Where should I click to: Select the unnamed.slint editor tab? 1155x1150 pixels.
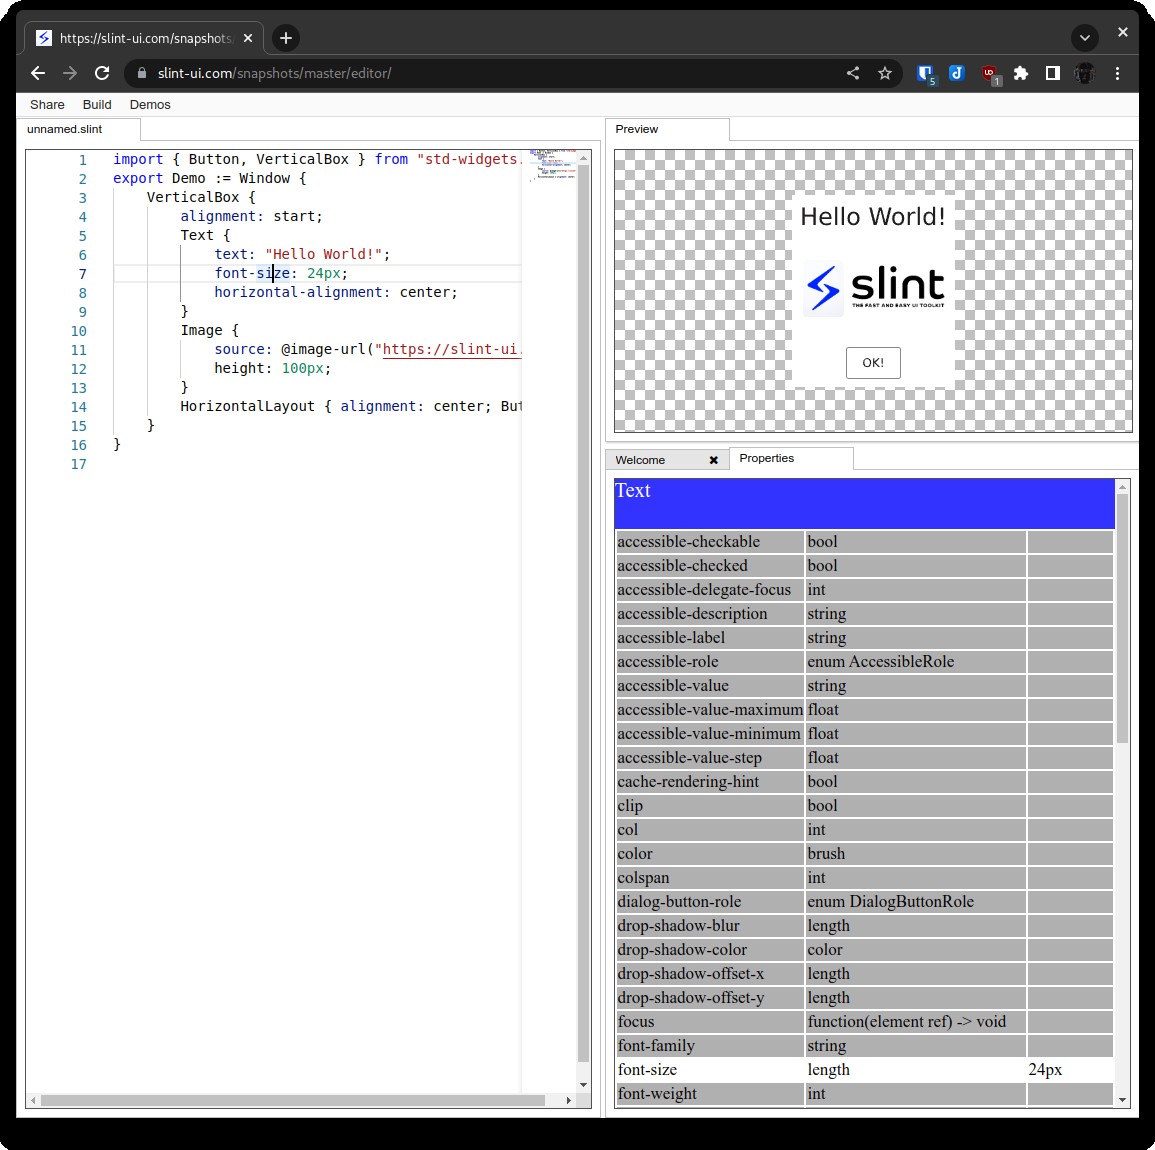(78, 129)
